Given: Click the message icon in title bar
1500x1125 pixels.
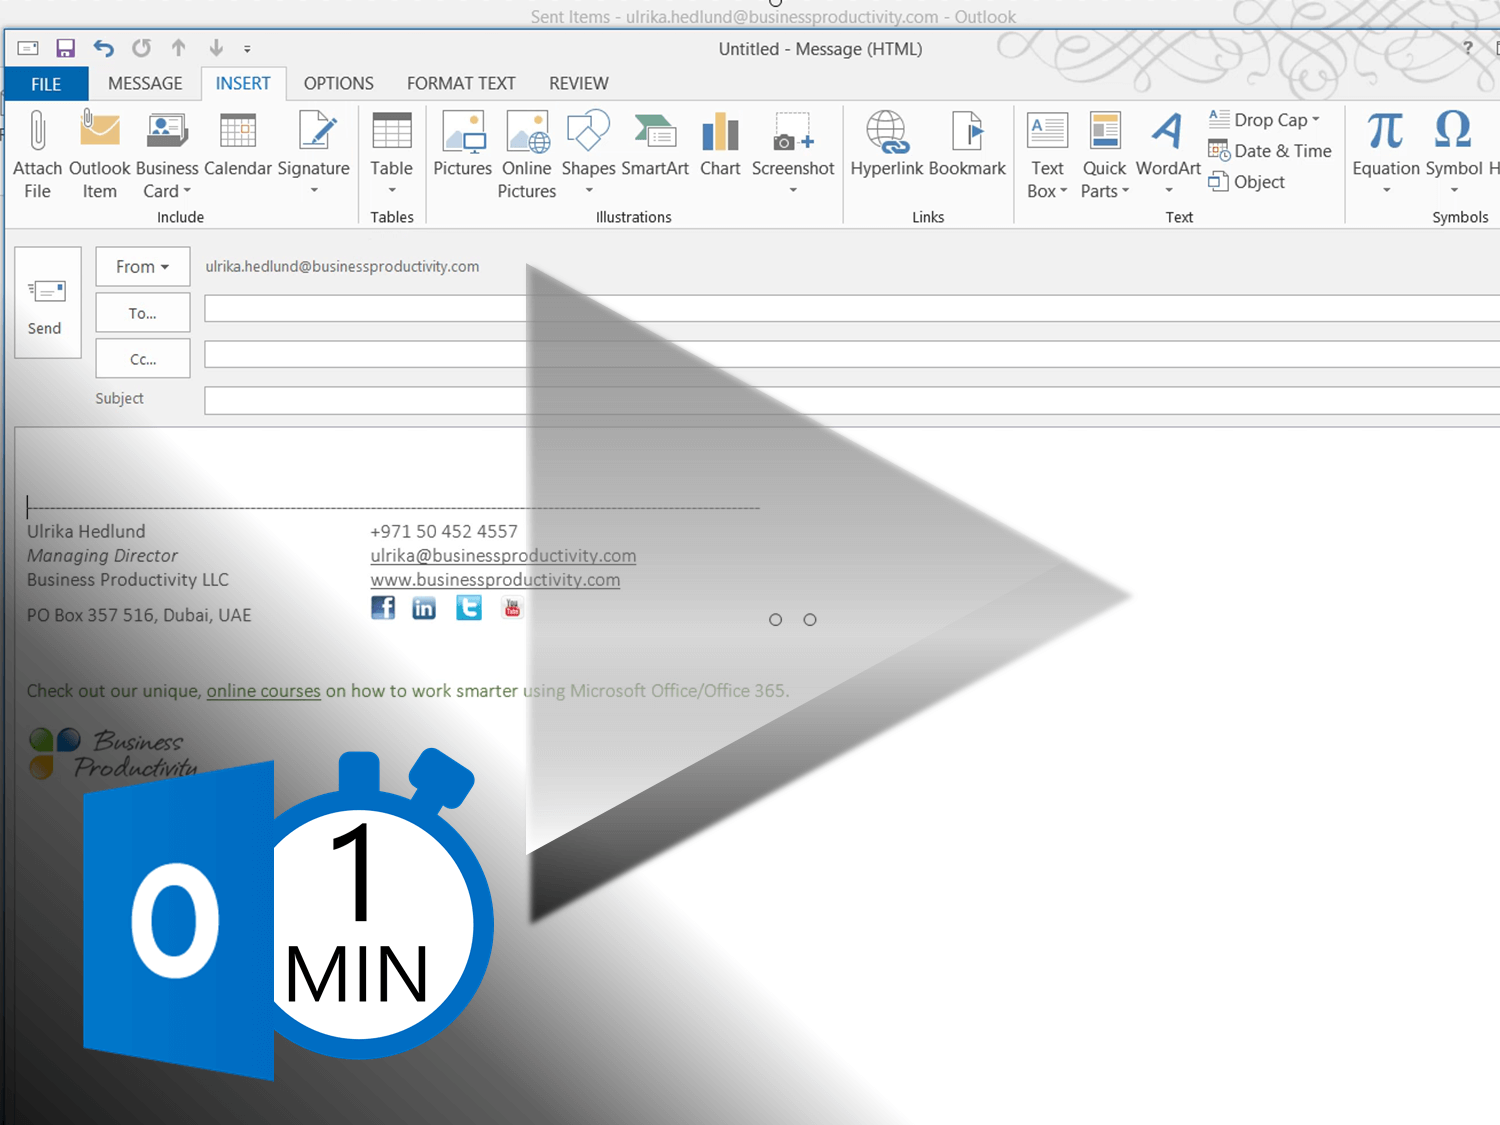Looking at the screenshot, I should tap(28, 48).
